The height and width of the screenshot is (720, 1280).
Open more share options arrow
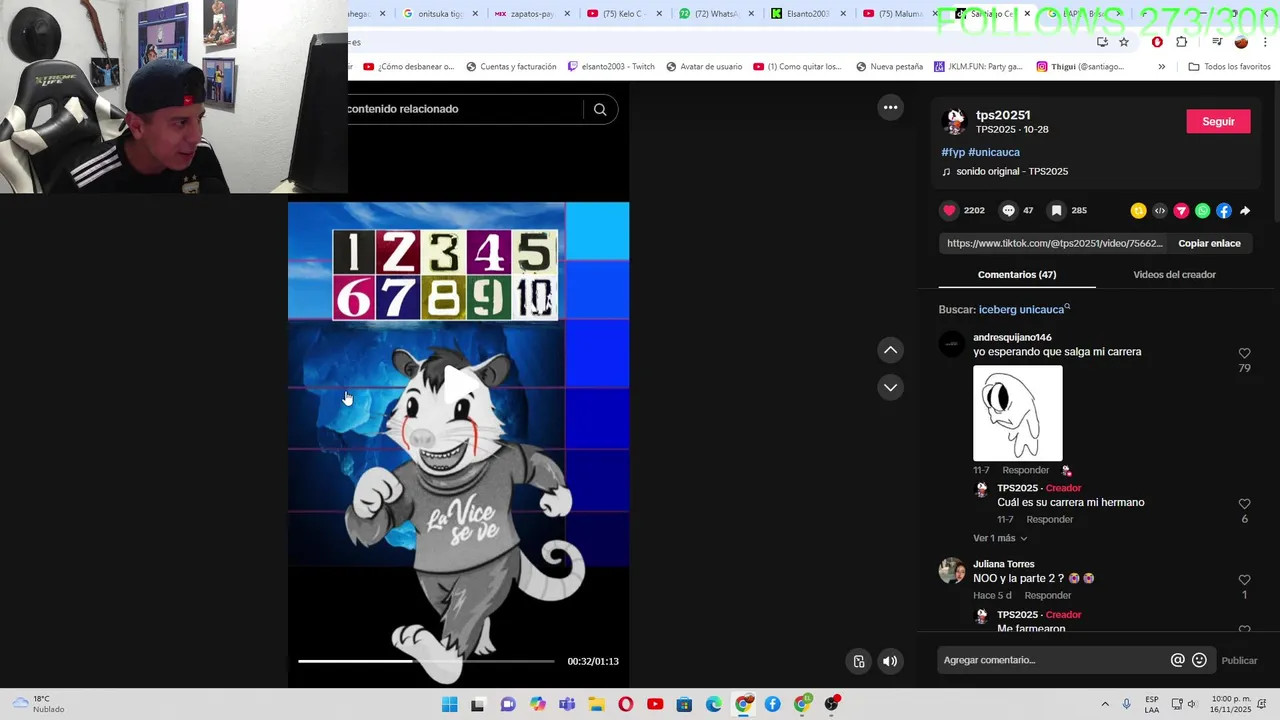coord(1245,211)
